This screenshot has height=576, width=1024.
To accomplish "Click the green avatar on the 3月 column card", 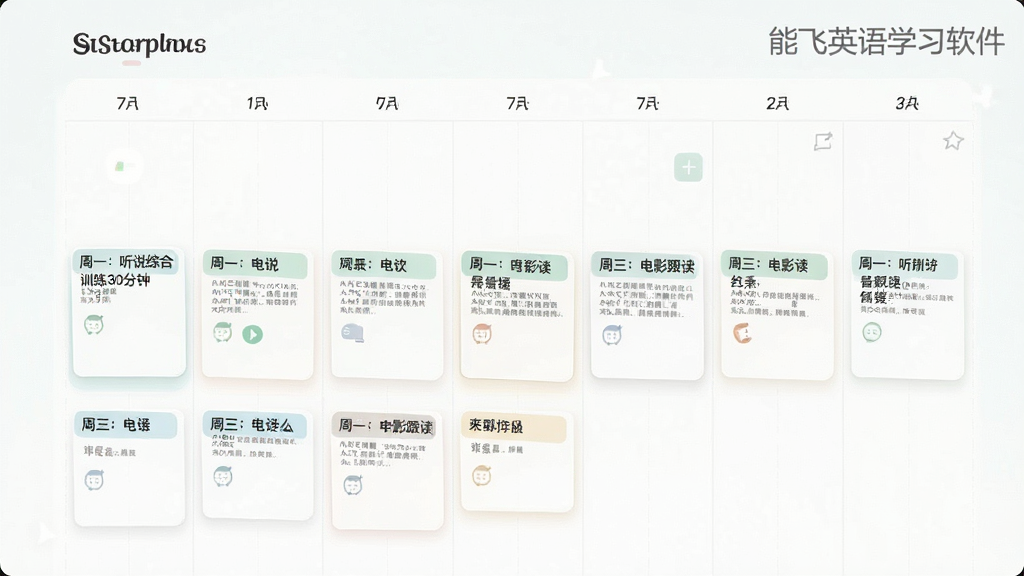I will [872, 332].
